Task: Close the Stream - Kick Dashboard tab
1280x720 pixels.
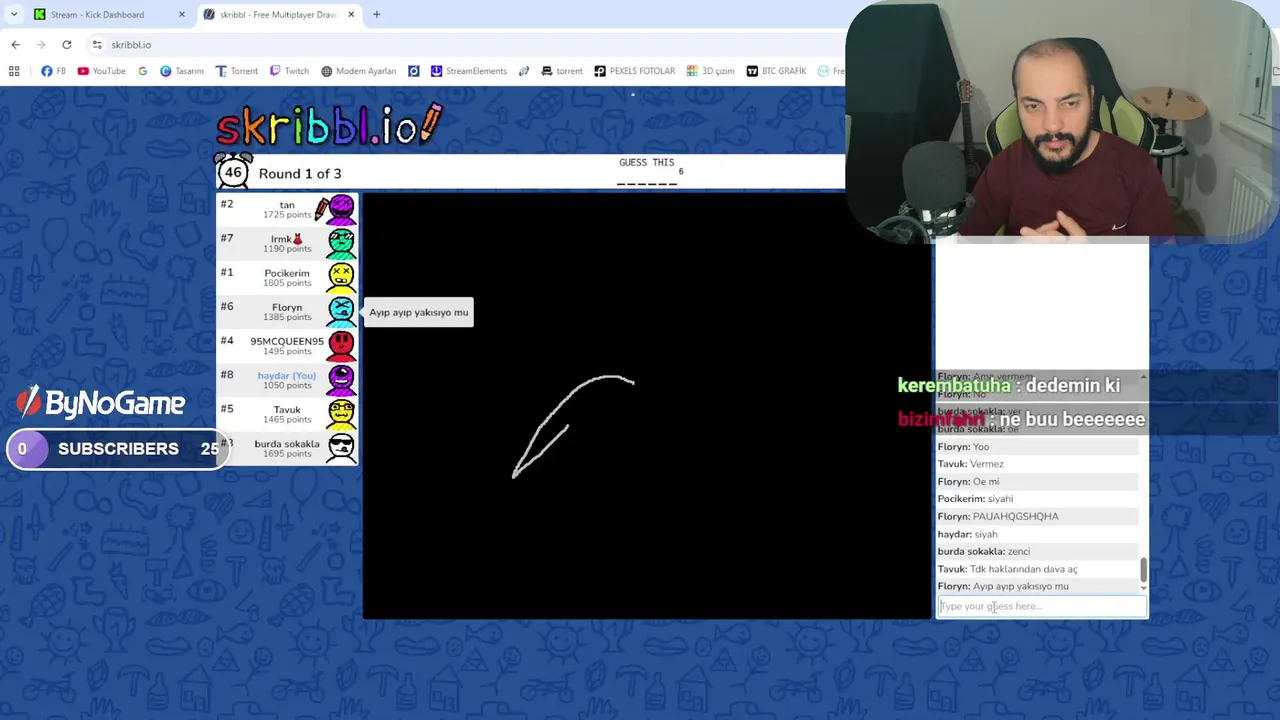Action: [181, 14]
